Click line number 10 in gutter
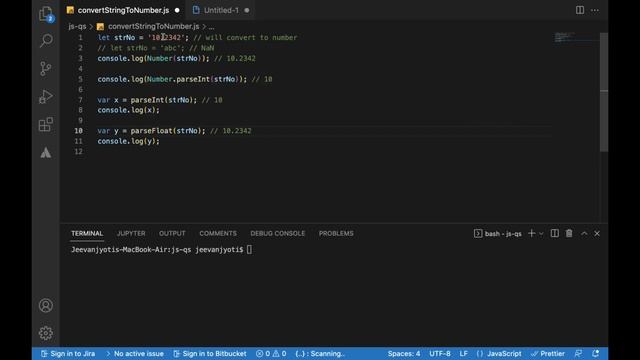The height and width of the screenshot is (360, 640). point(78,131)
